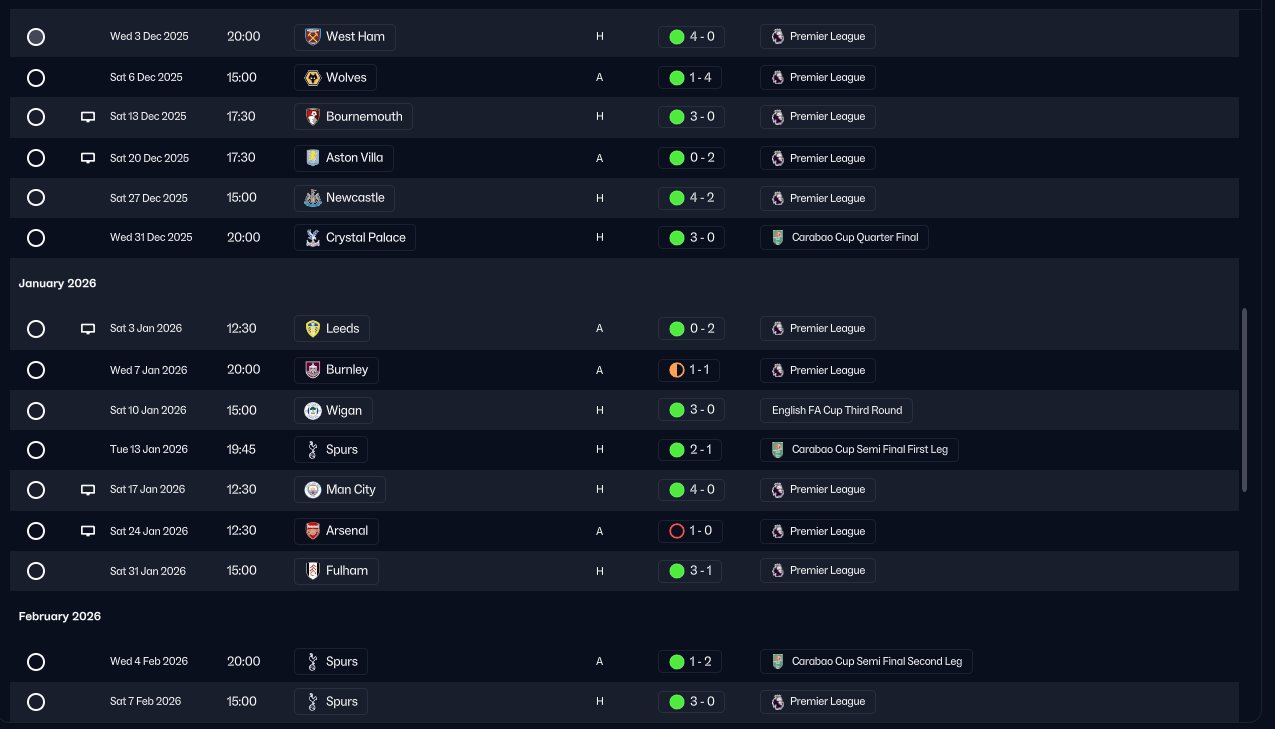The width and height of the screenshot is (1275, 729).
Task: Select the radio circle for the Fulham fixture
Action: (36, 571)
